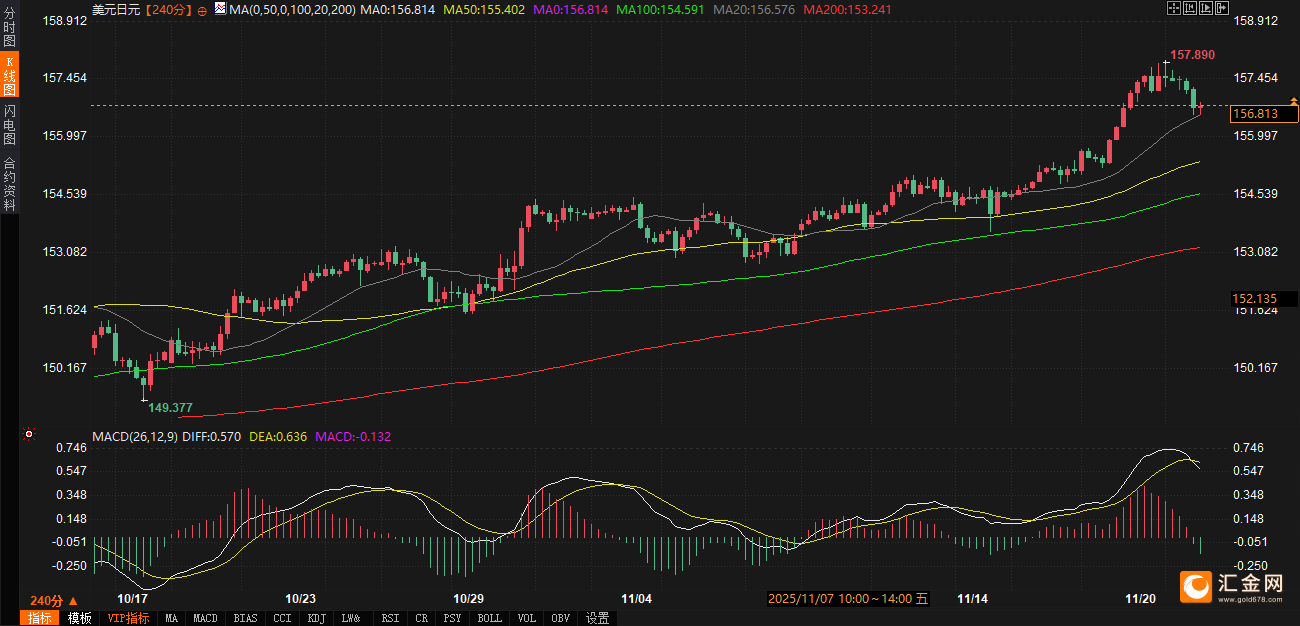
Task: Click the orange price alert marker at right axis
Action: click(x=1293, y=102)
